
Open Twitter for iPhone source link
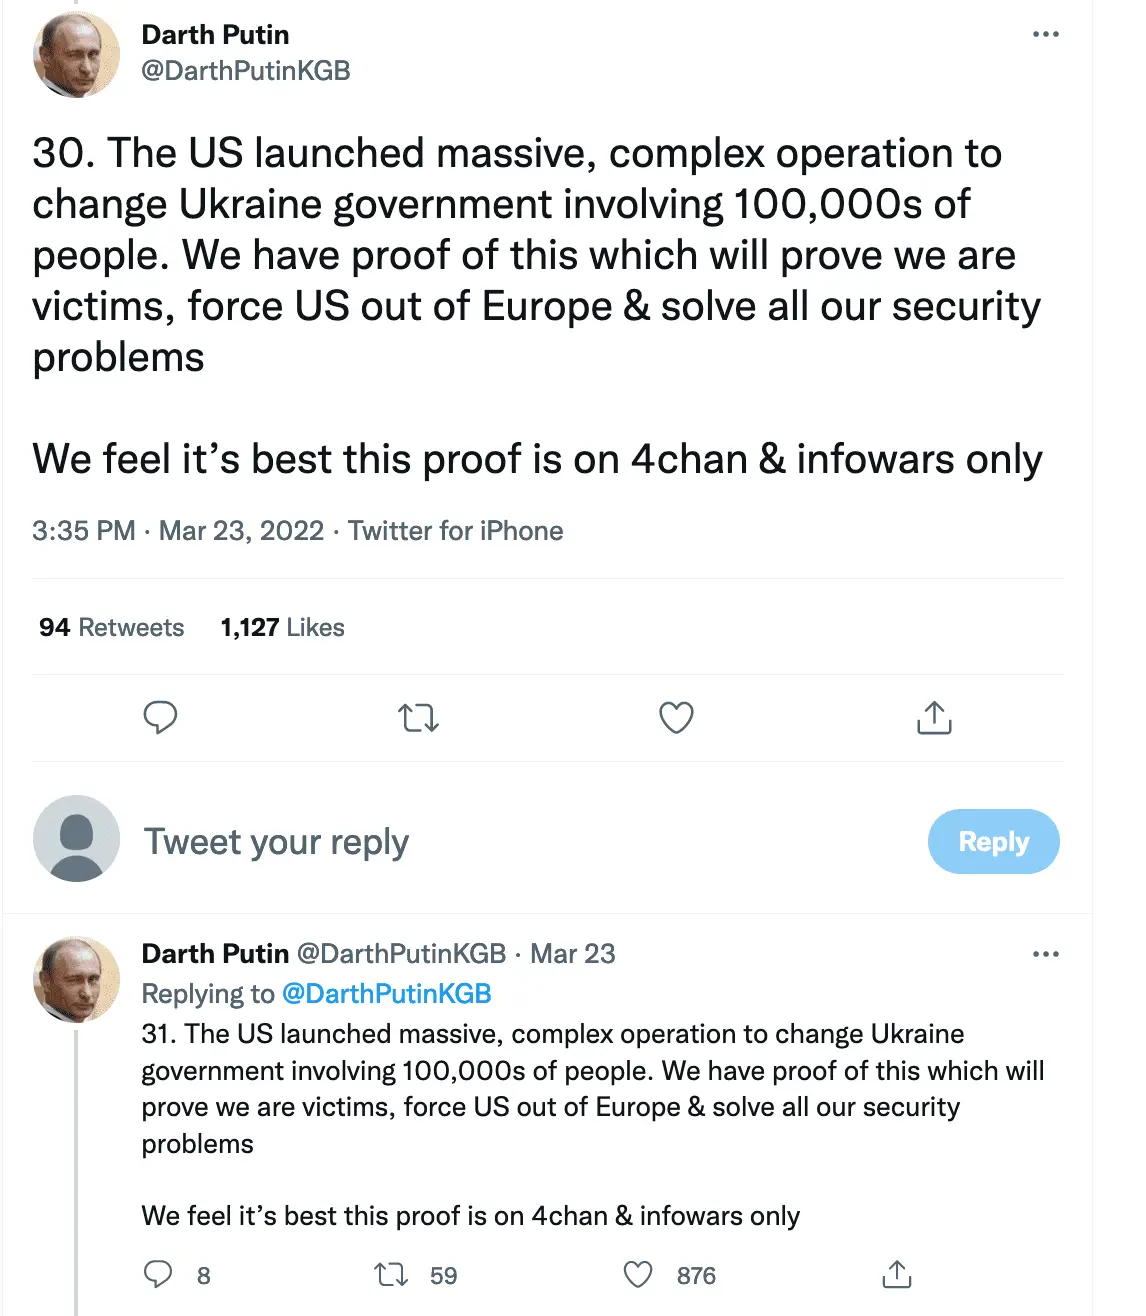[x=455, y=531]
